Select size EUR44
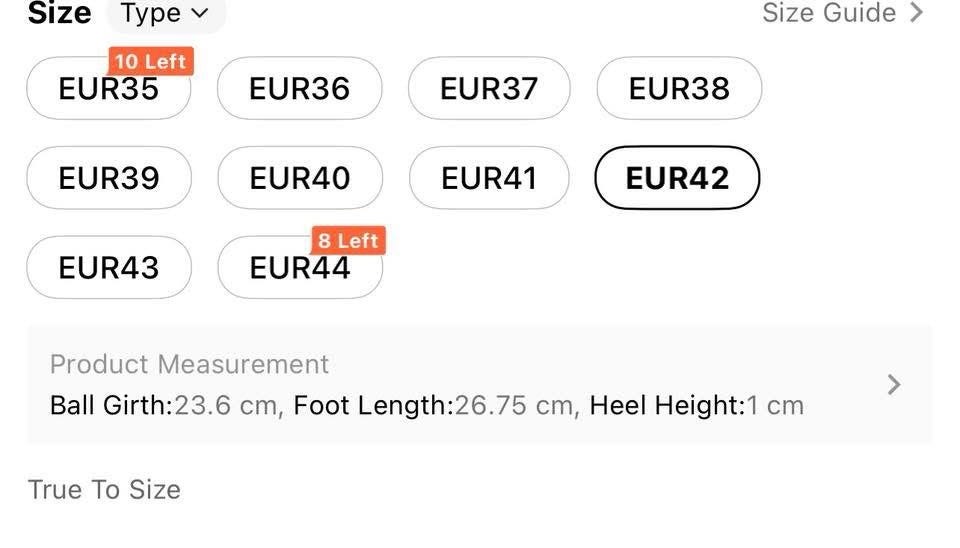The height and width of the screenshot is (548, 960). (x=299, y=268)
